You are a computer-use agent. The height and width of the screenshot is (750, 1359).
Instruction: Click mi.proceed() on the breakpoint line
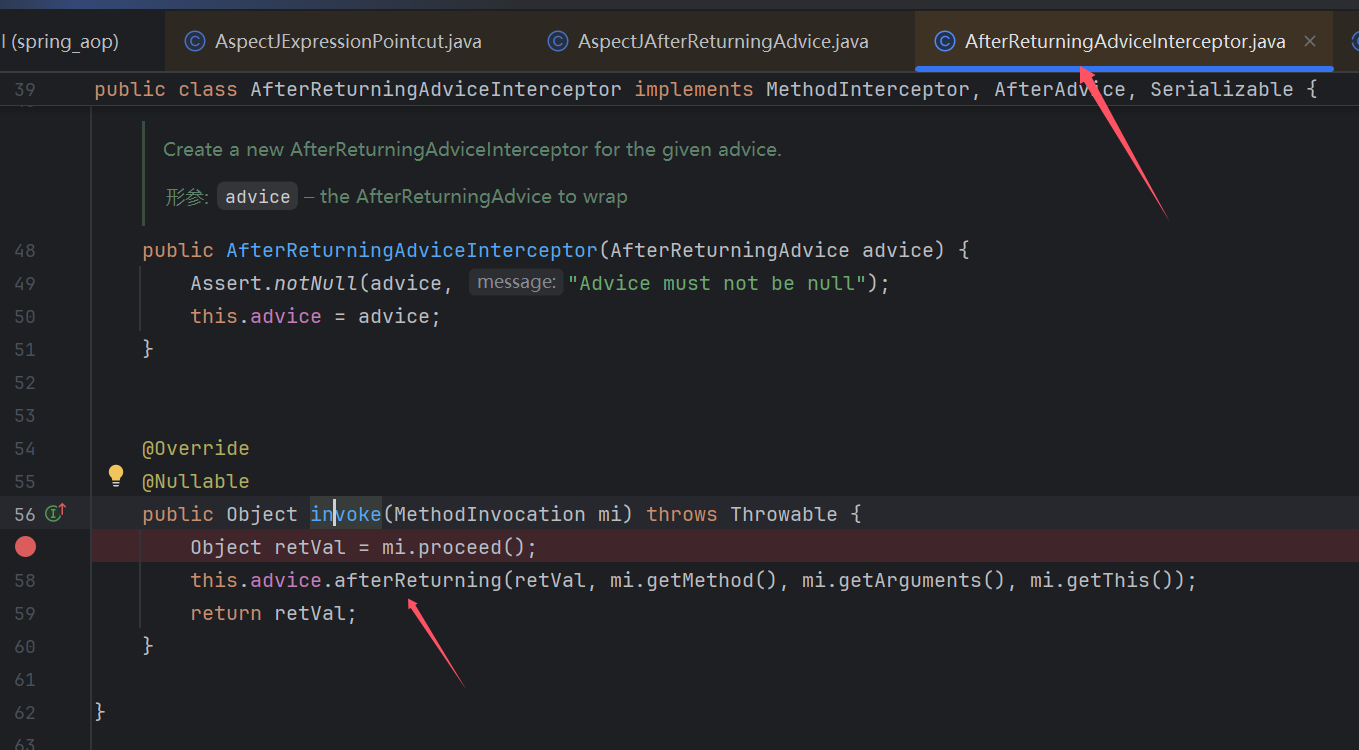coord(453,547)
